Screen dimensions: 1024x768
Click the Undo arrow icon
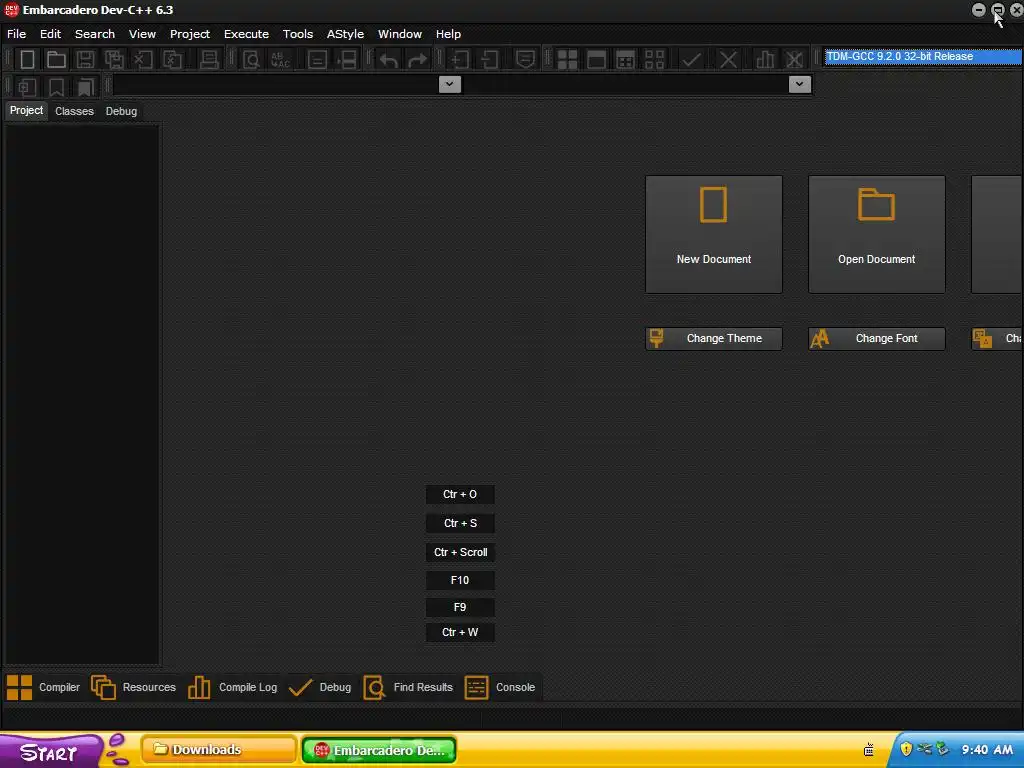coord(389,59)
